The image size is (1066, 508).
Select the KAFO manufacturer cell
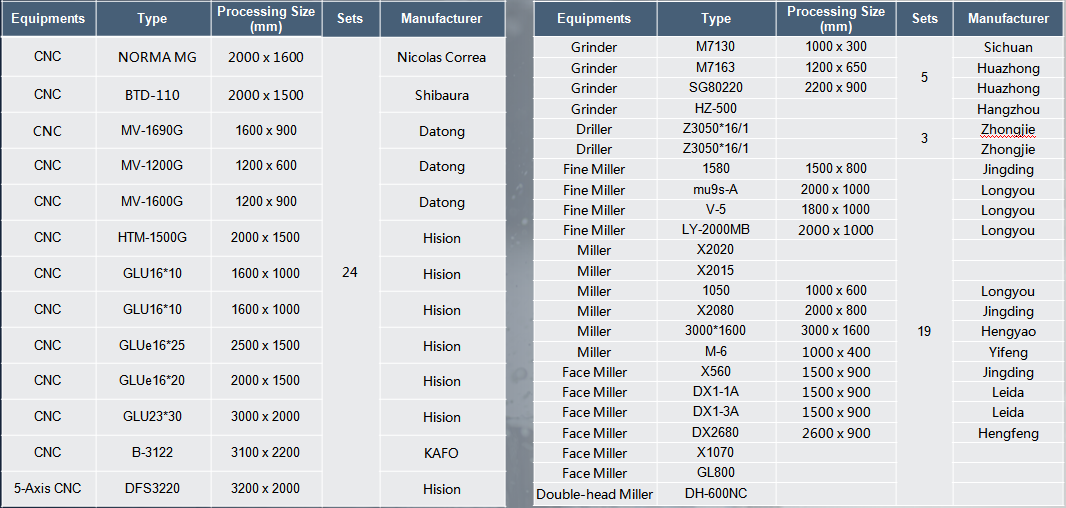441,453
